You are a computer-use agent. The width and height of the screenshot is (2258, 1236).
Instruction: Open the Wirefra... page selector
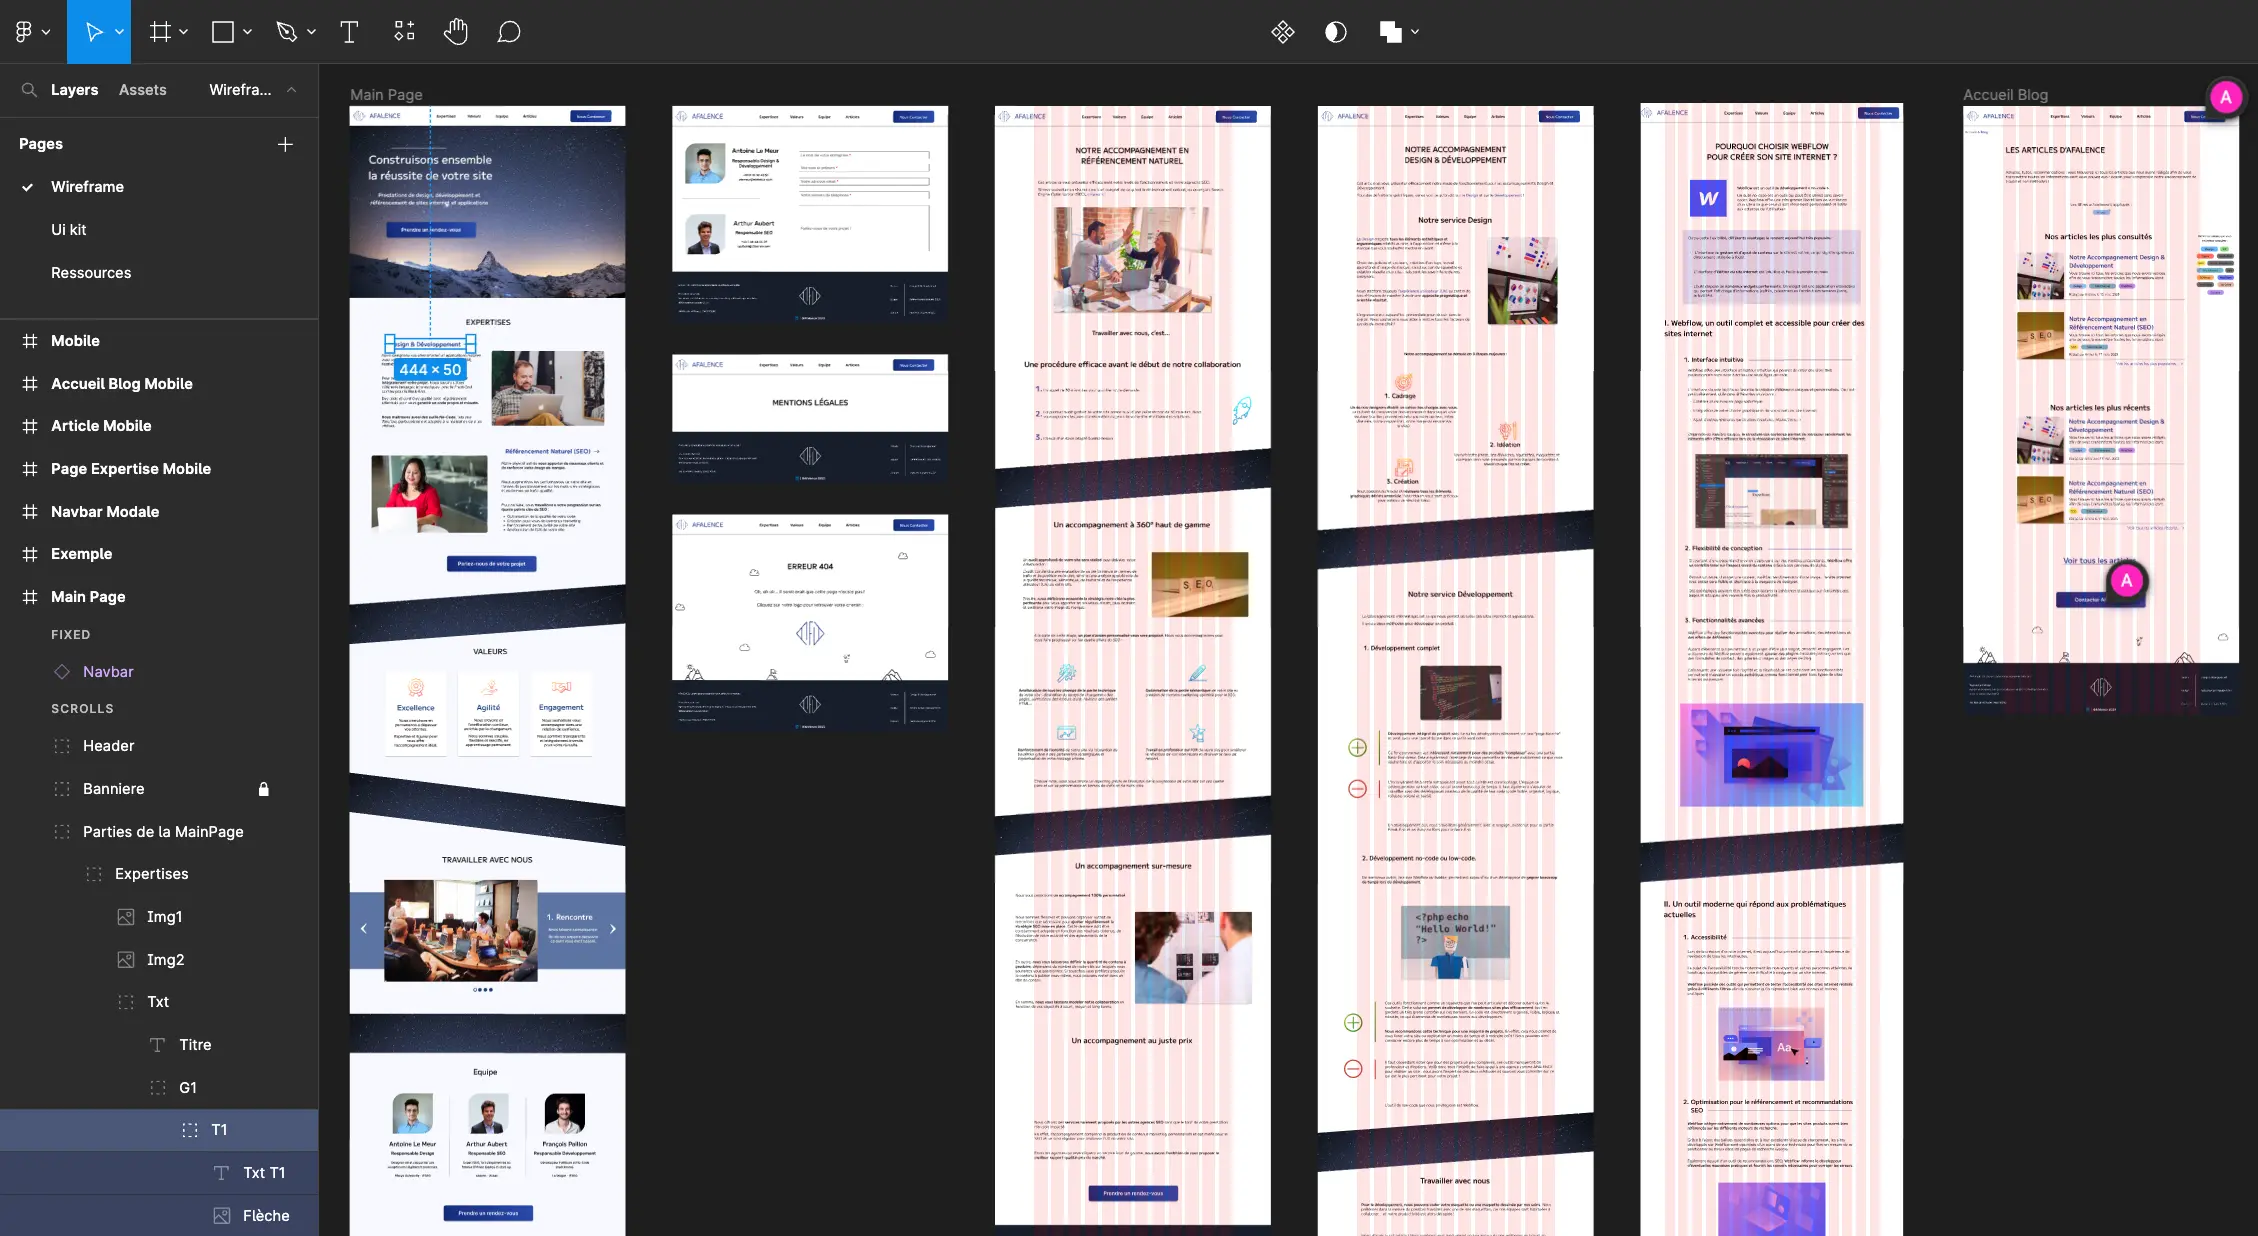tap(240, 90)
